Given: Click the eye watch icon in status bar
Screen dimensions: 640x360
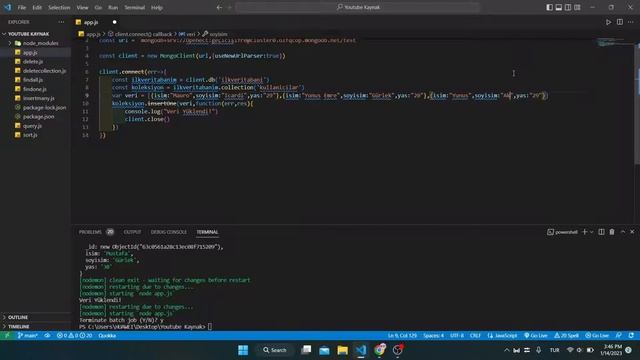Looking at the screenshot, I should (47, 336).
